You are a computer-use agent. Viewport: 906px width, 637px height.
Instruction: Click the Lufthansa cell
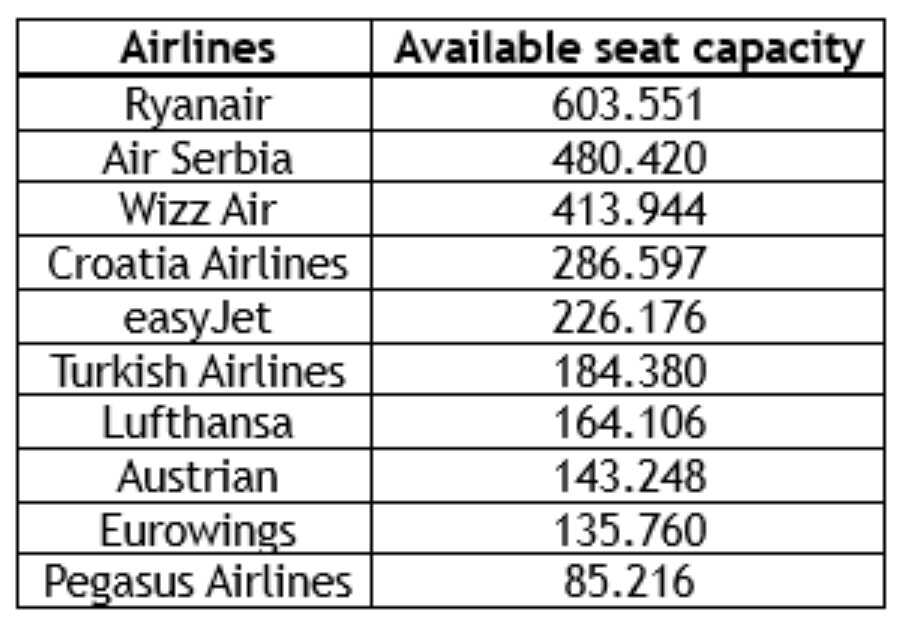(197, 423)
